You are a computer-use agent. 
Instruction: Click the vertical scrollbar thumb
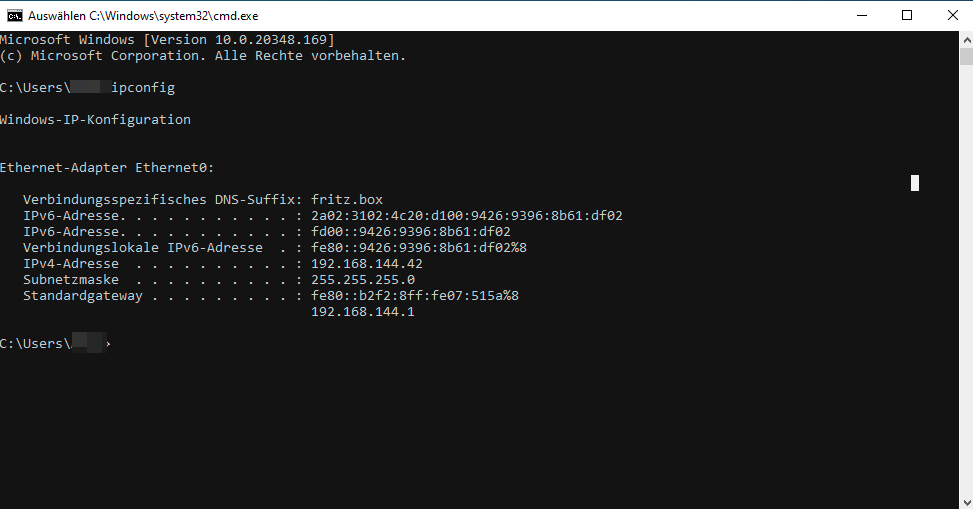[x=966, y=56]
